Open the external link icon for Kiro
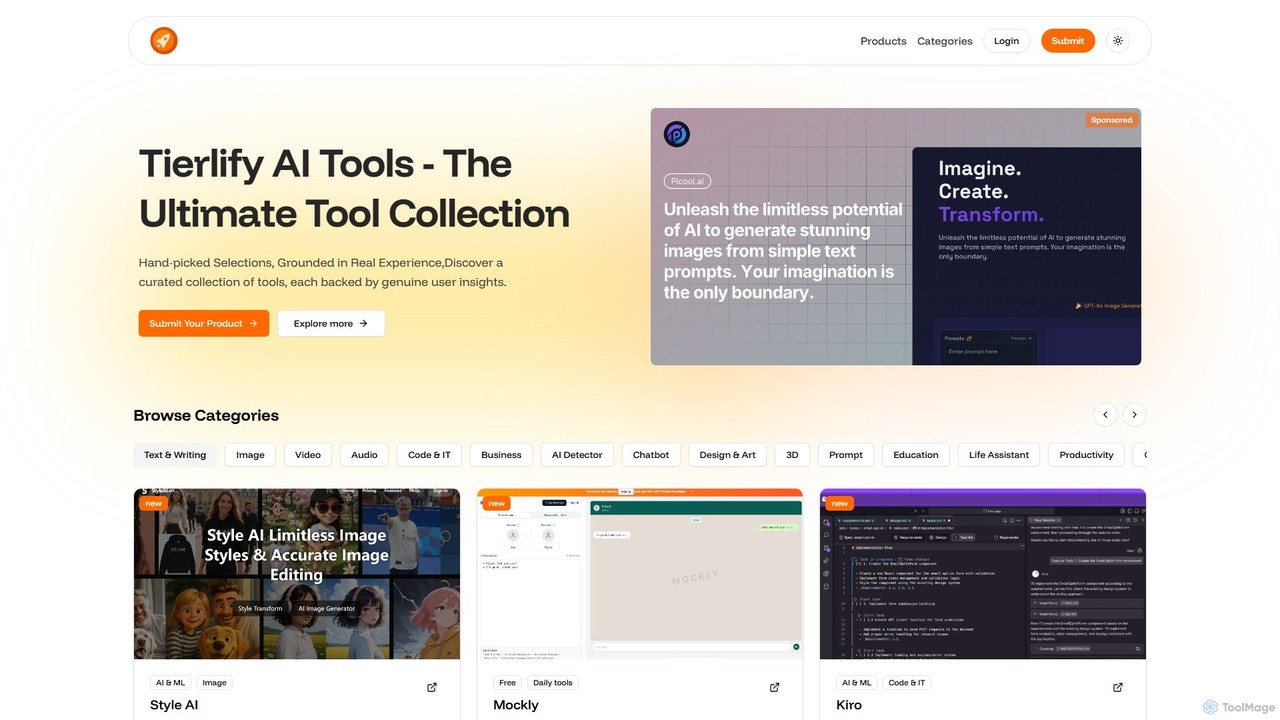 1118,687
